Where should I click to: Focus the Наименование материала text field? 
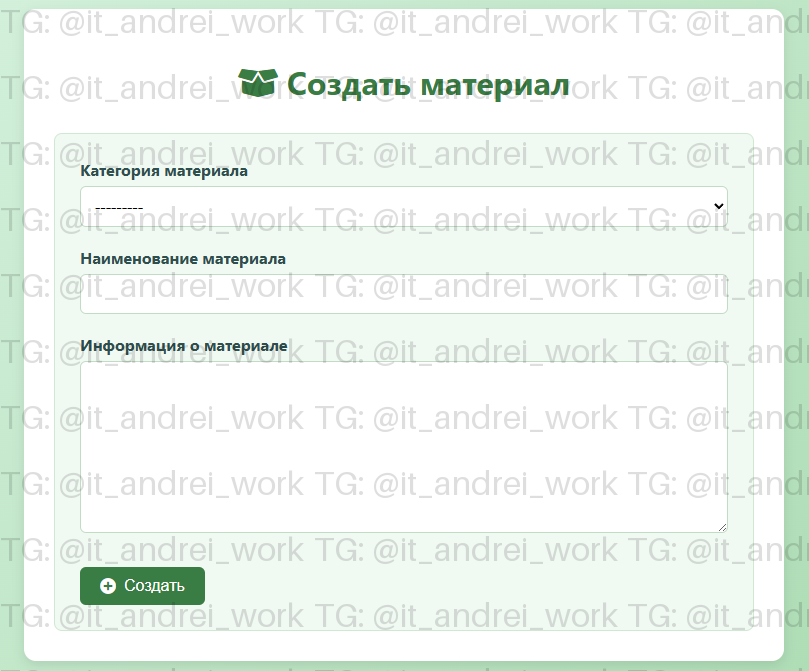point(403,294)
